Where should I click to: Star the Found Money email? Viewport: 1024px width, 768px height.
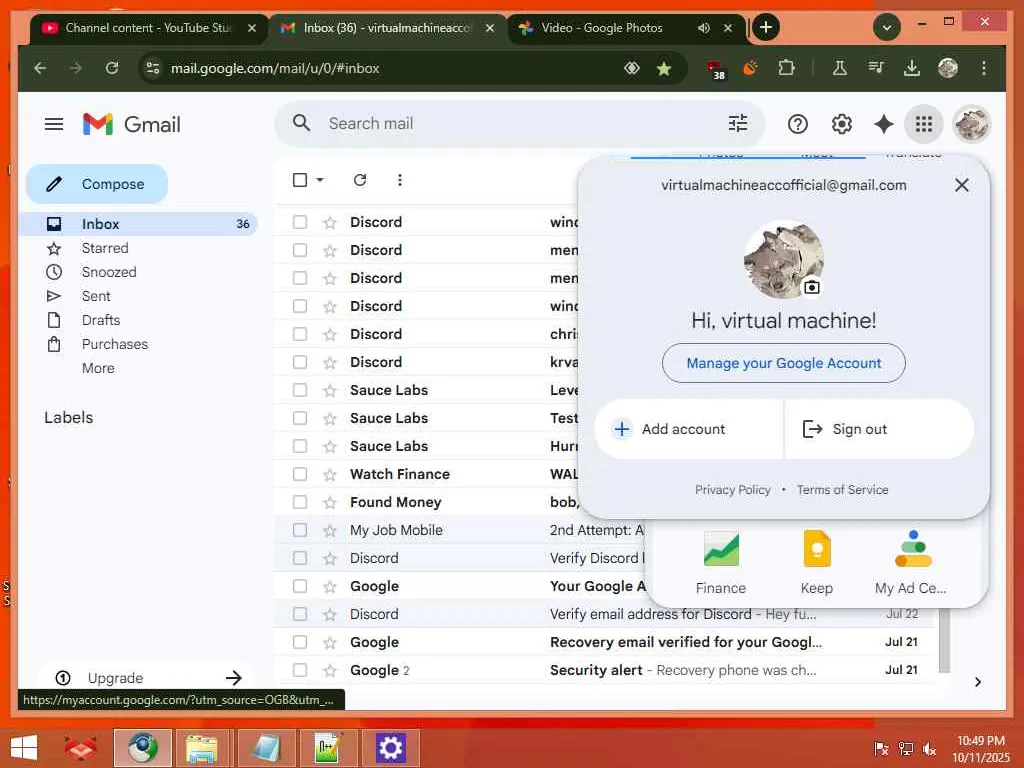click(330, 503)
